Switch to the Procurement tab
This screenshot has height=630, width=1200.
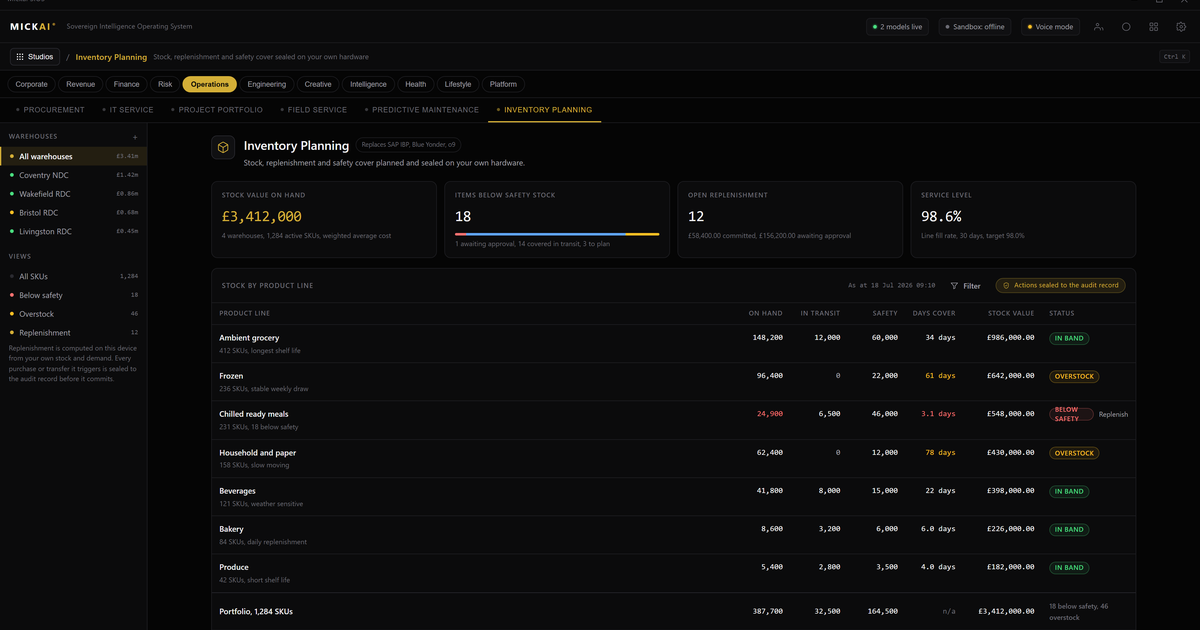(x=50, y=110)
